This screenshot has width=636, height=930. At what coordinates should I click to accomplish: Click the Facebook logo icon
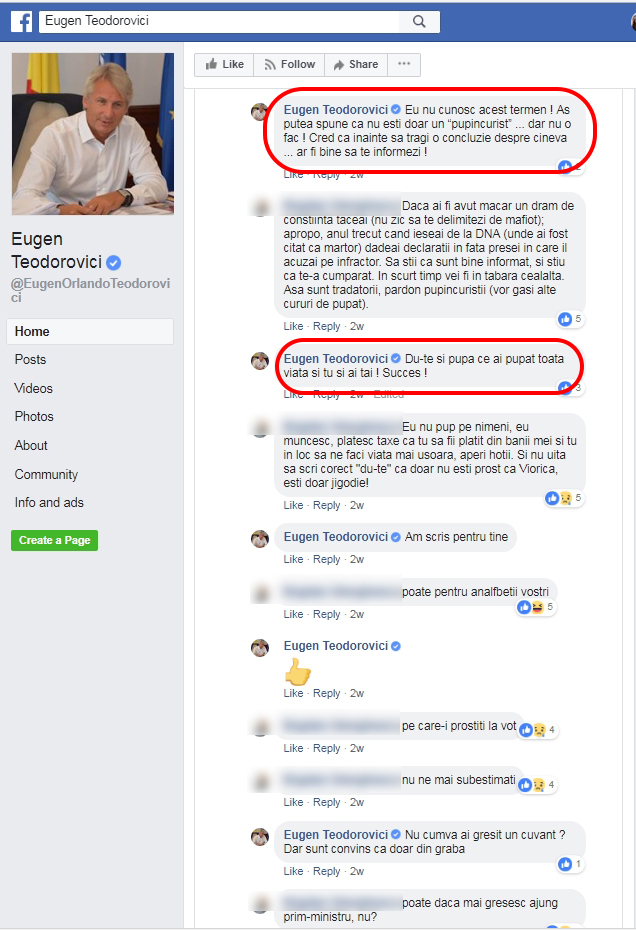21,21
